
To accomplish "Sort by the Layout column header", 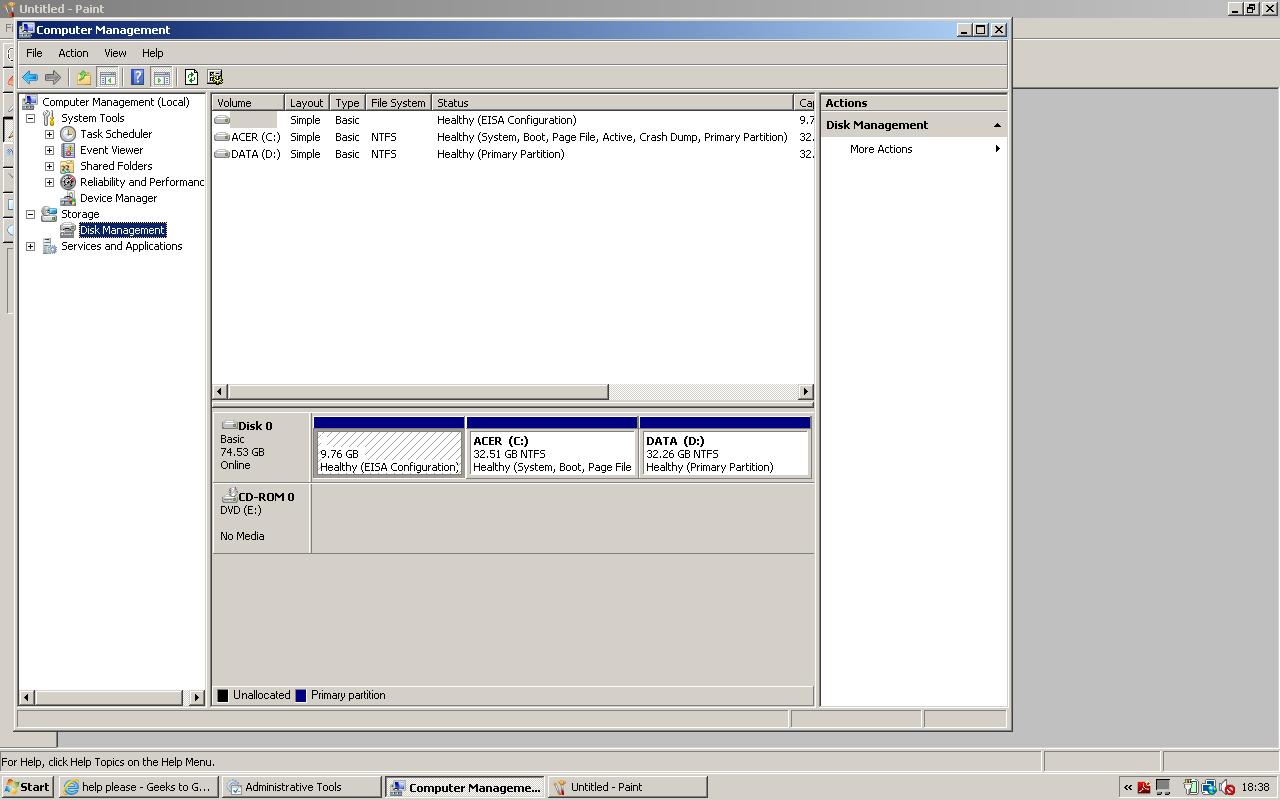I will [x=307, y=103].
